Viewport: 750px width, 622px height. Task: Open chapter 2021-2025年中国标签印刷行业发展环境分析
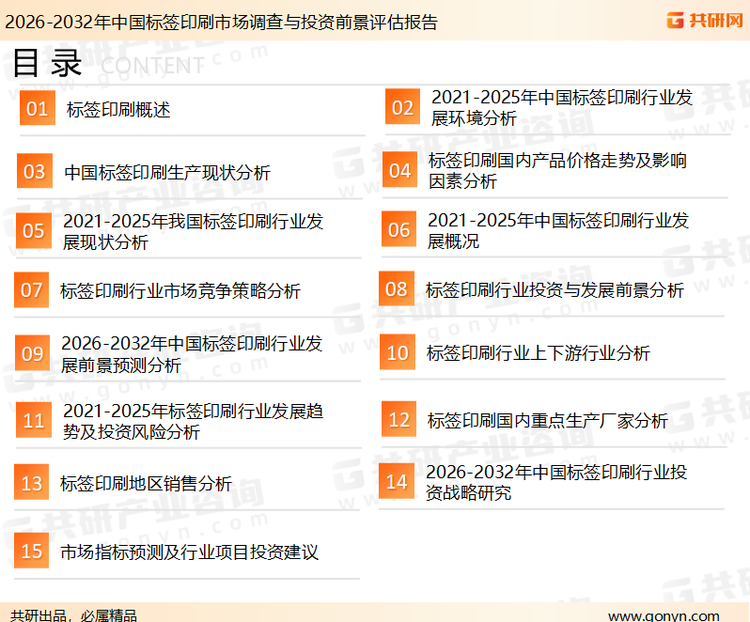click(562, 108)
